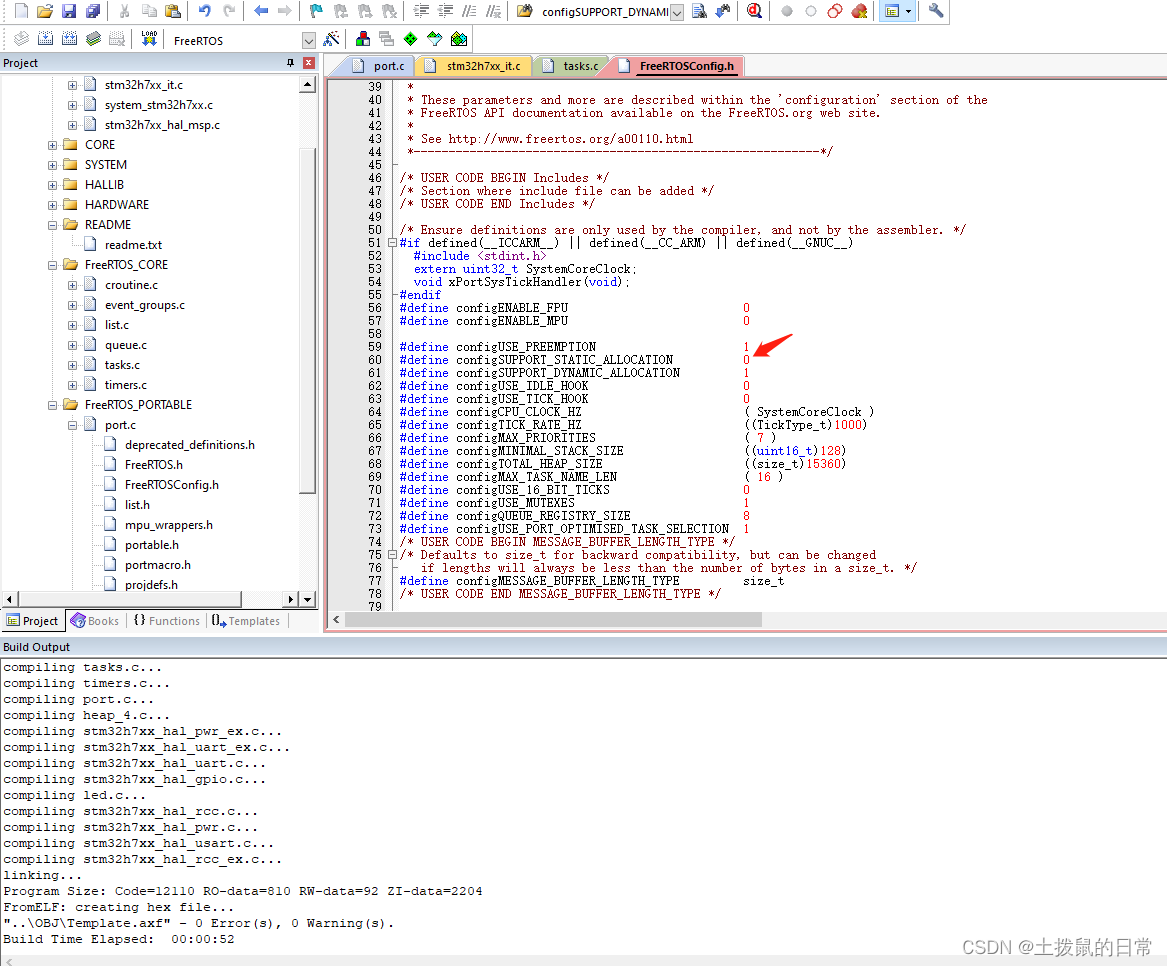Indent the selected lines
This screenshot has height=966, width=1167.
click(421, 11)
